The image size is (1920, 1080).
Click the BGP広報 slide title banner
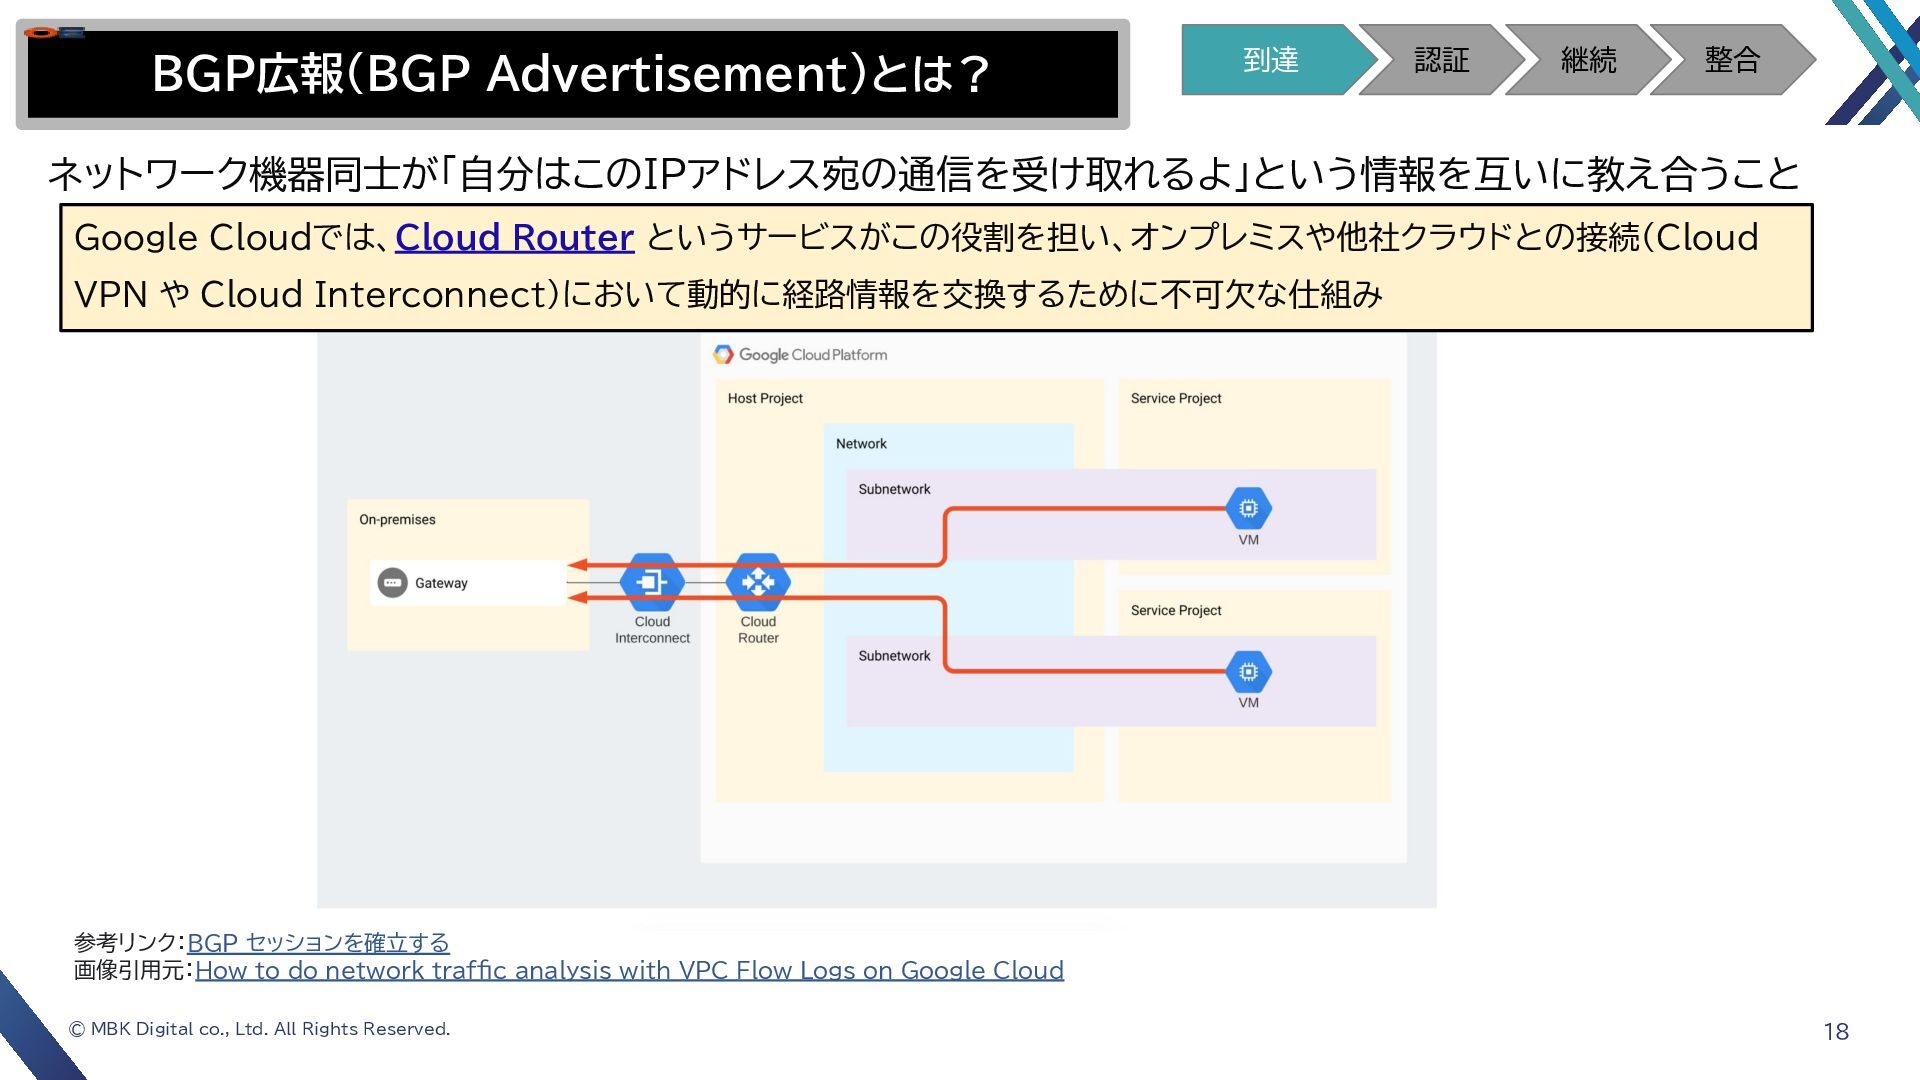[x=572, y=74]
